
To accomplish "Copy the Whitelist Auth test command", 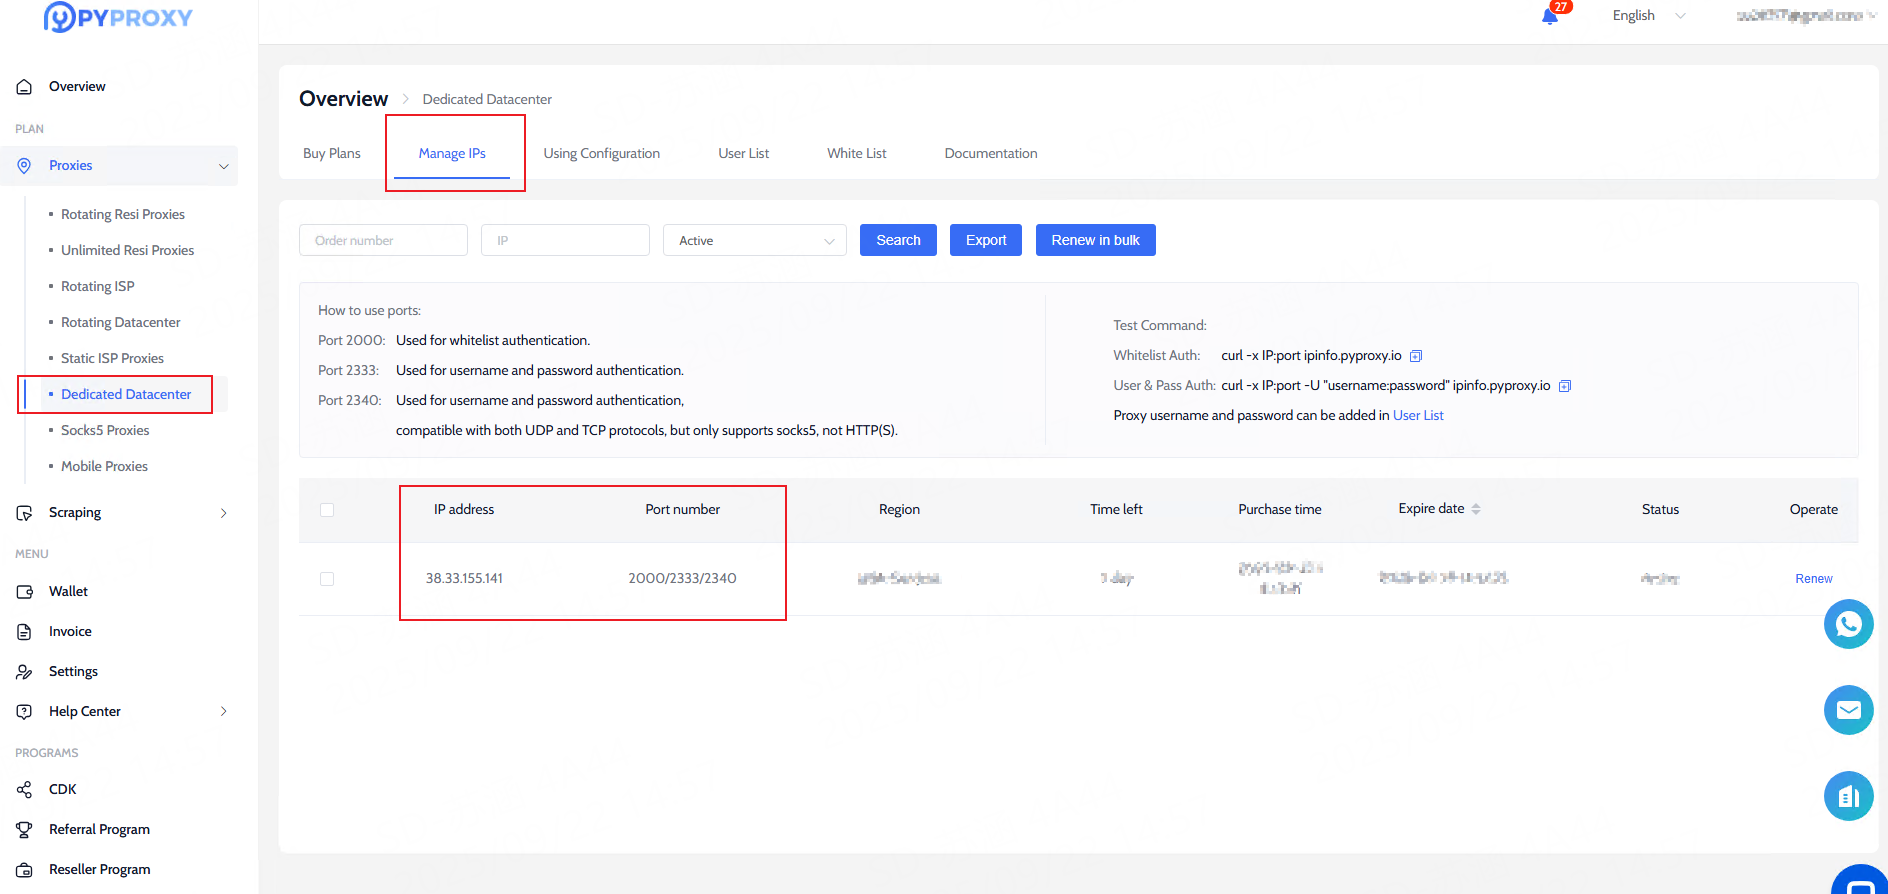I will coord(1415,356).
